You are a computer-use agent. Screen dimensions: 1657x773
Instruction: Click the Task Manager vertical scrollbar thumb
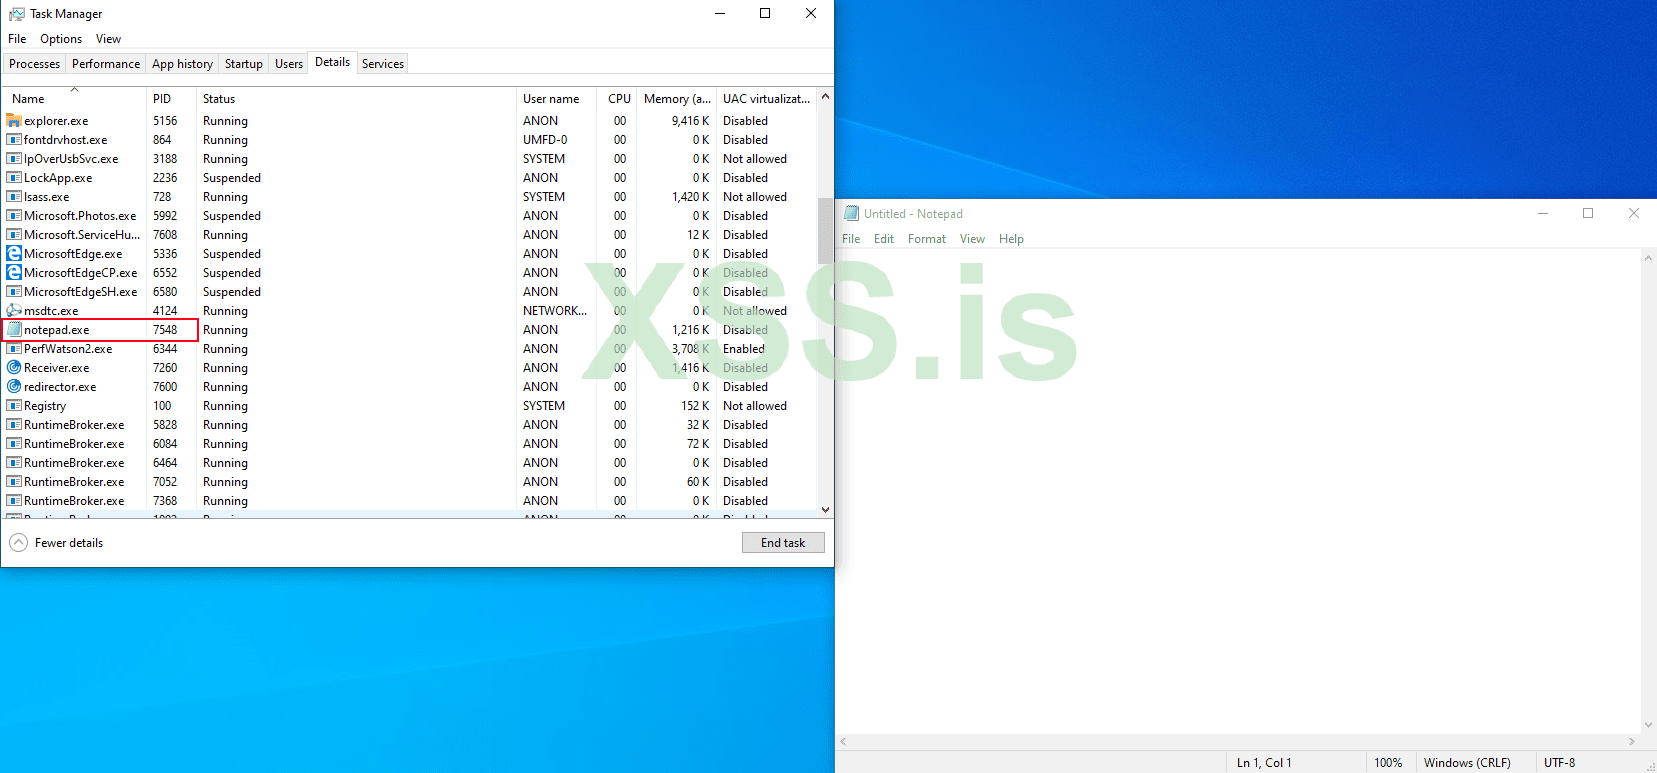(825, 231)
